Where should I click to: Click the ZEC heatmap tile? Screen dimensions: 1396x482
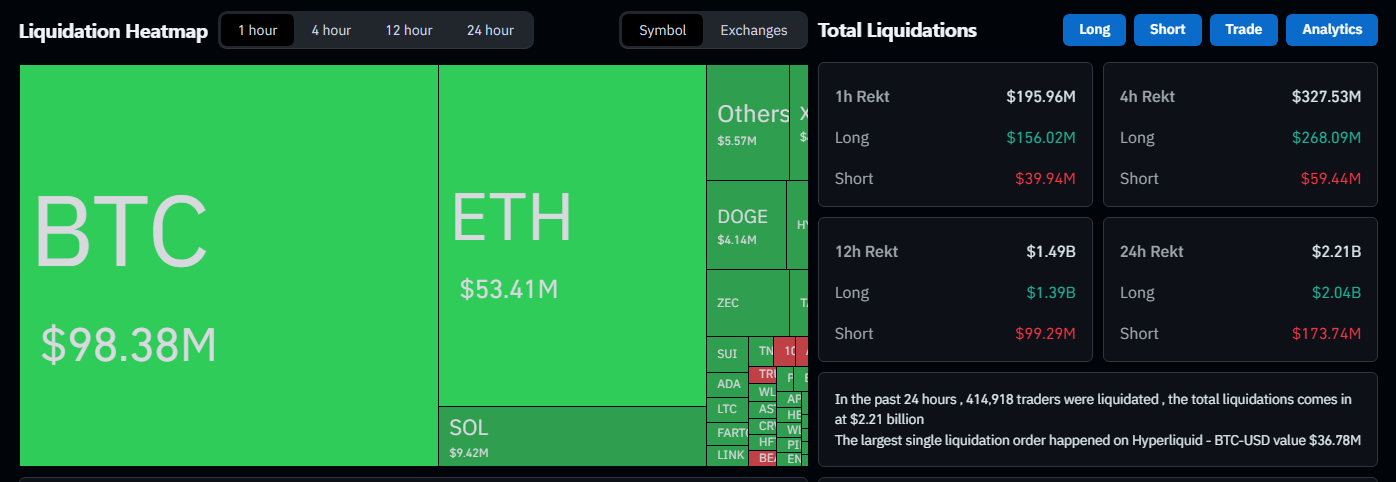point(747,303)
